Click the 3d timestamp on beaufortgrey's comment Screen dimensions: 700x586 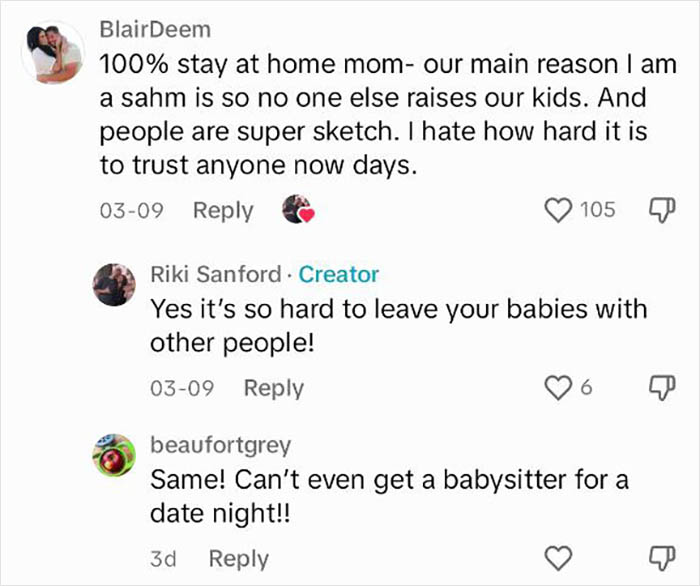pyautogui.click(x=163, y=559)
